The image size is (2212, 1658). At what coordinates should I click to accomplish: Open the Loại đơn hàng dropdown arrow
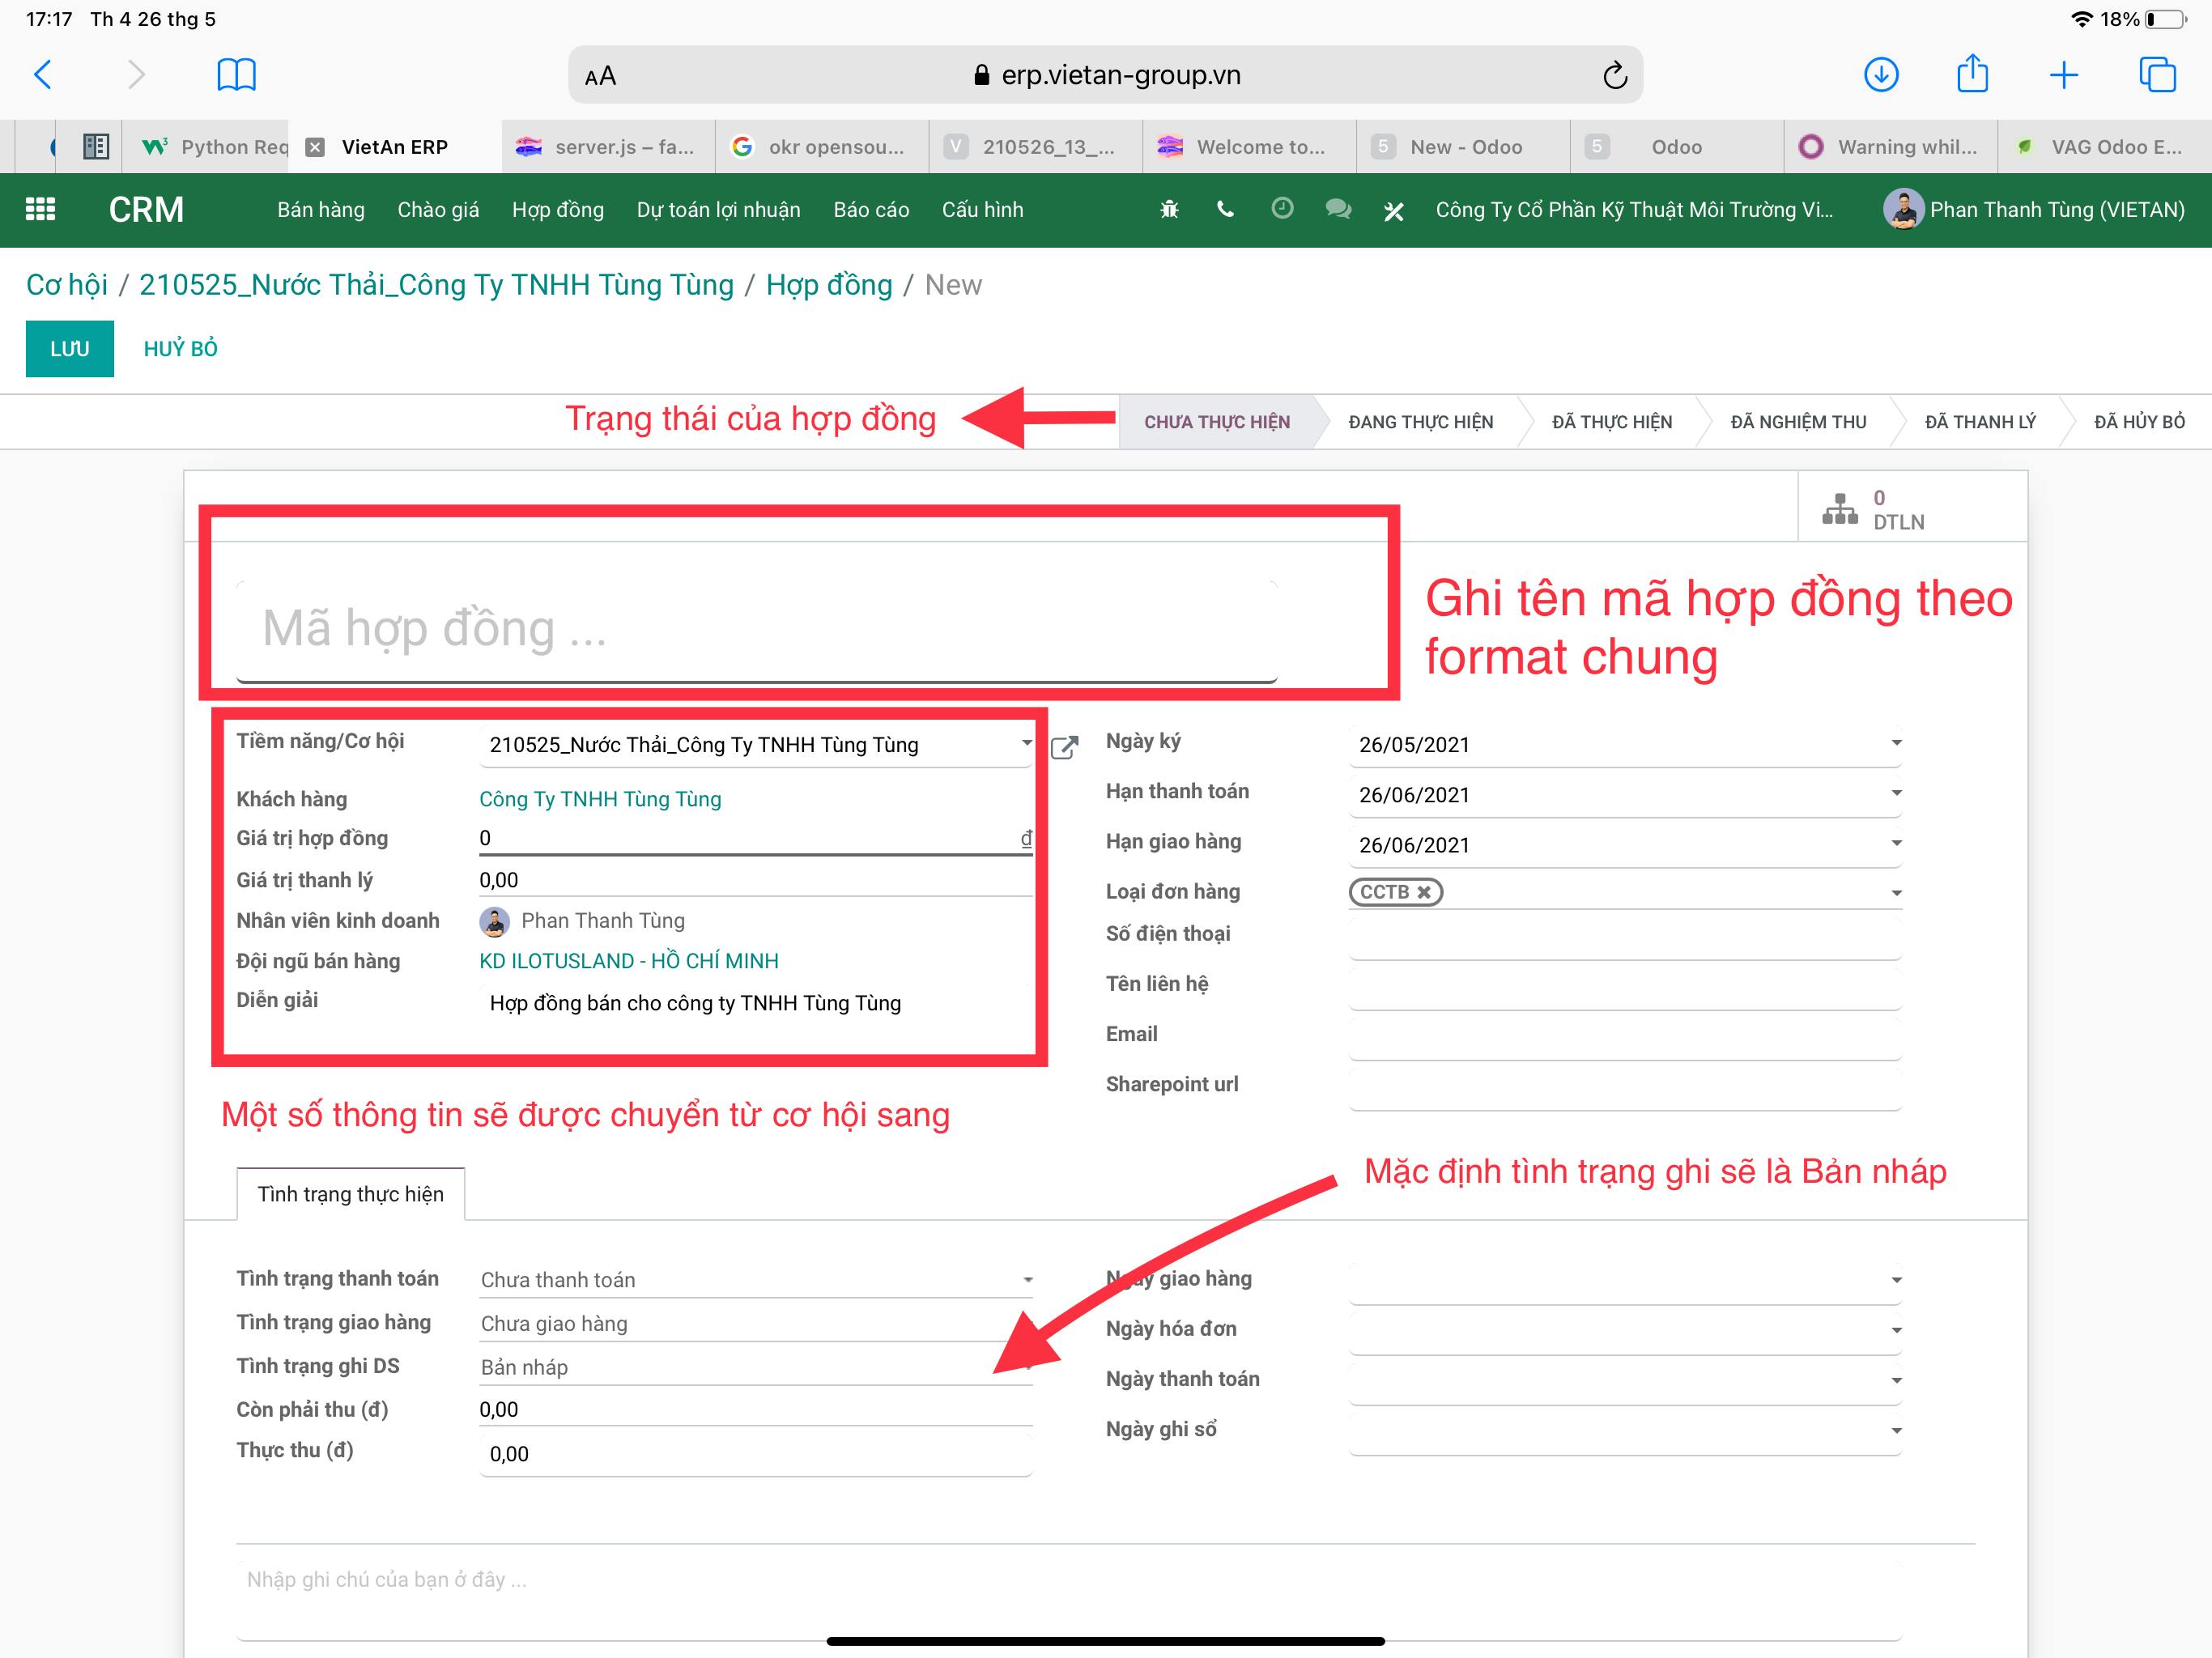1896,893
